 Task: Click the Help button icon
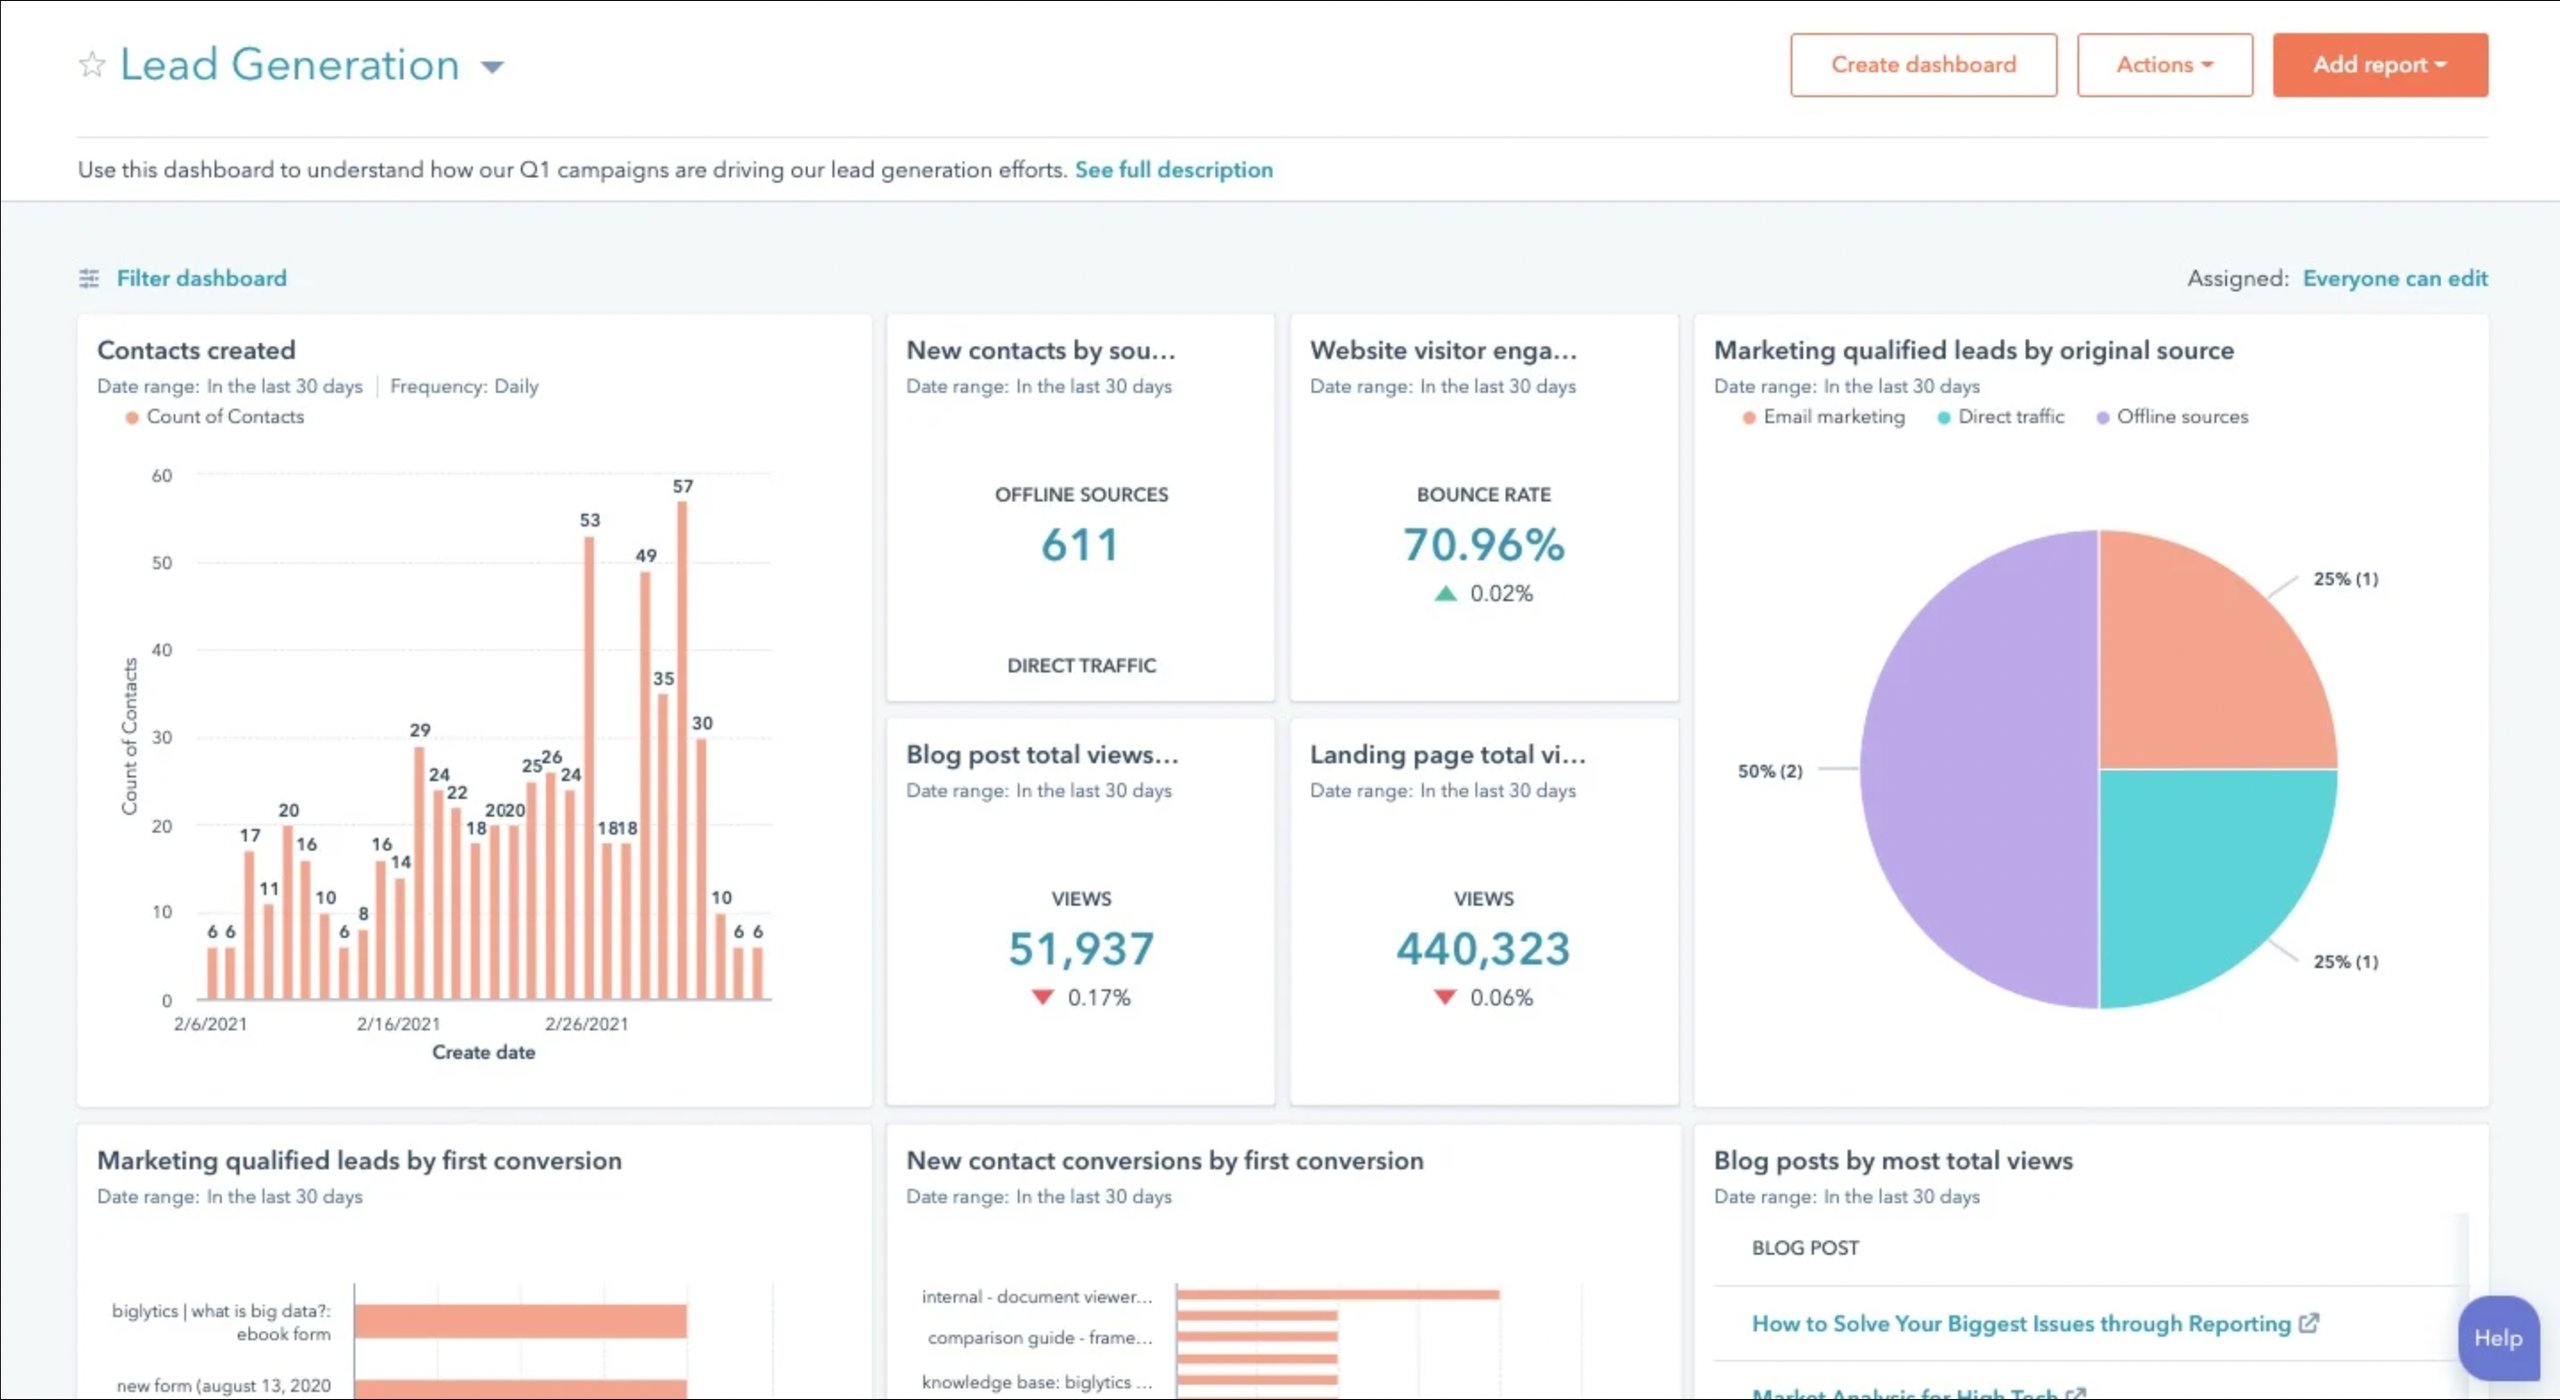click(x=2498, y=1336)
